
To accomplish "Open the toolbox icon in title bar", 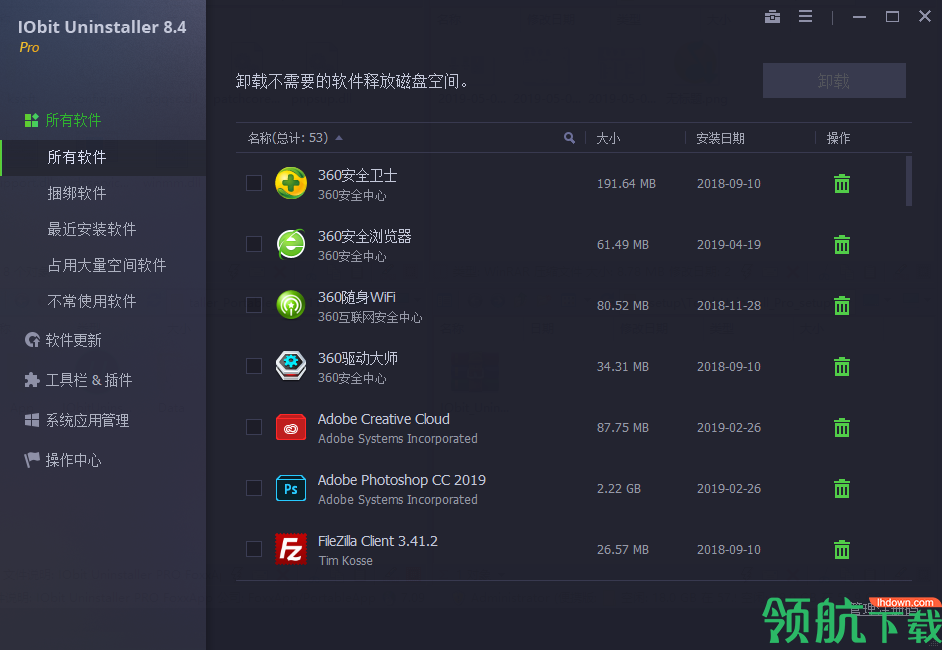I will (772, 17).
